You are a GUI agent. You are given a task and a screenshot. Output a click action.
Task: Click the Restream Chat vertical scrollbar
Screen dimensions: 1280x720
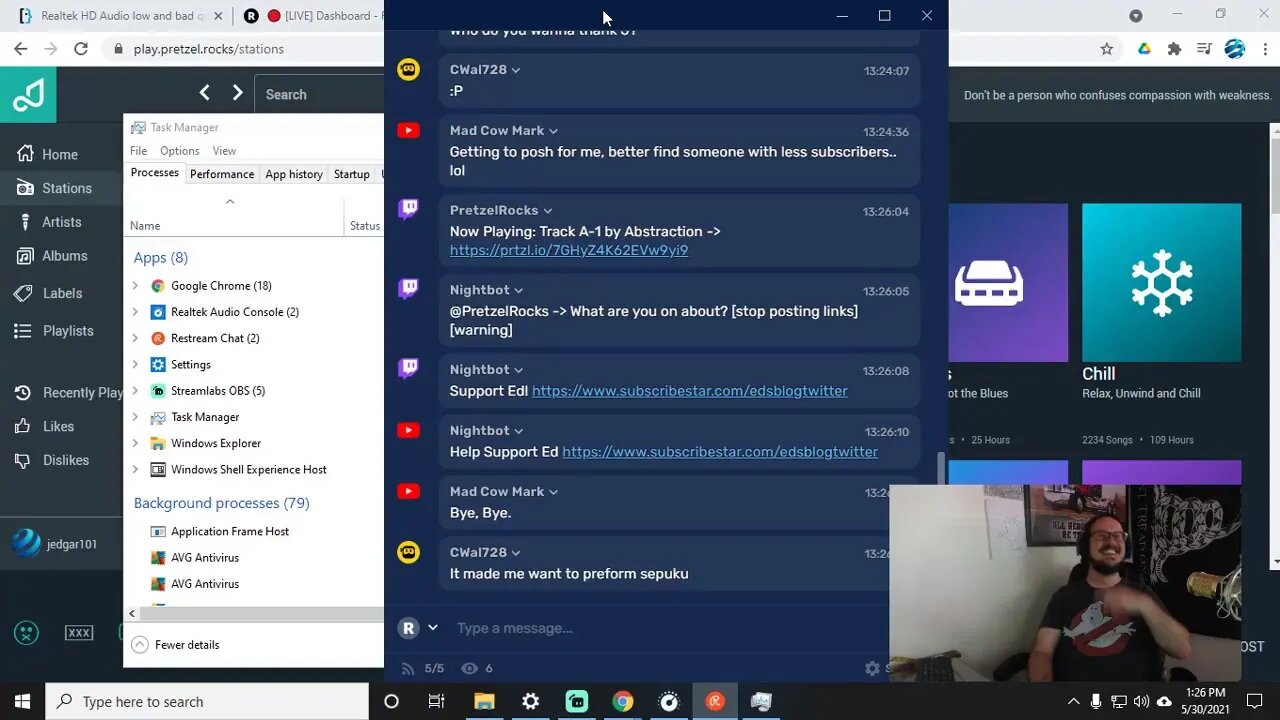(941, 467)
